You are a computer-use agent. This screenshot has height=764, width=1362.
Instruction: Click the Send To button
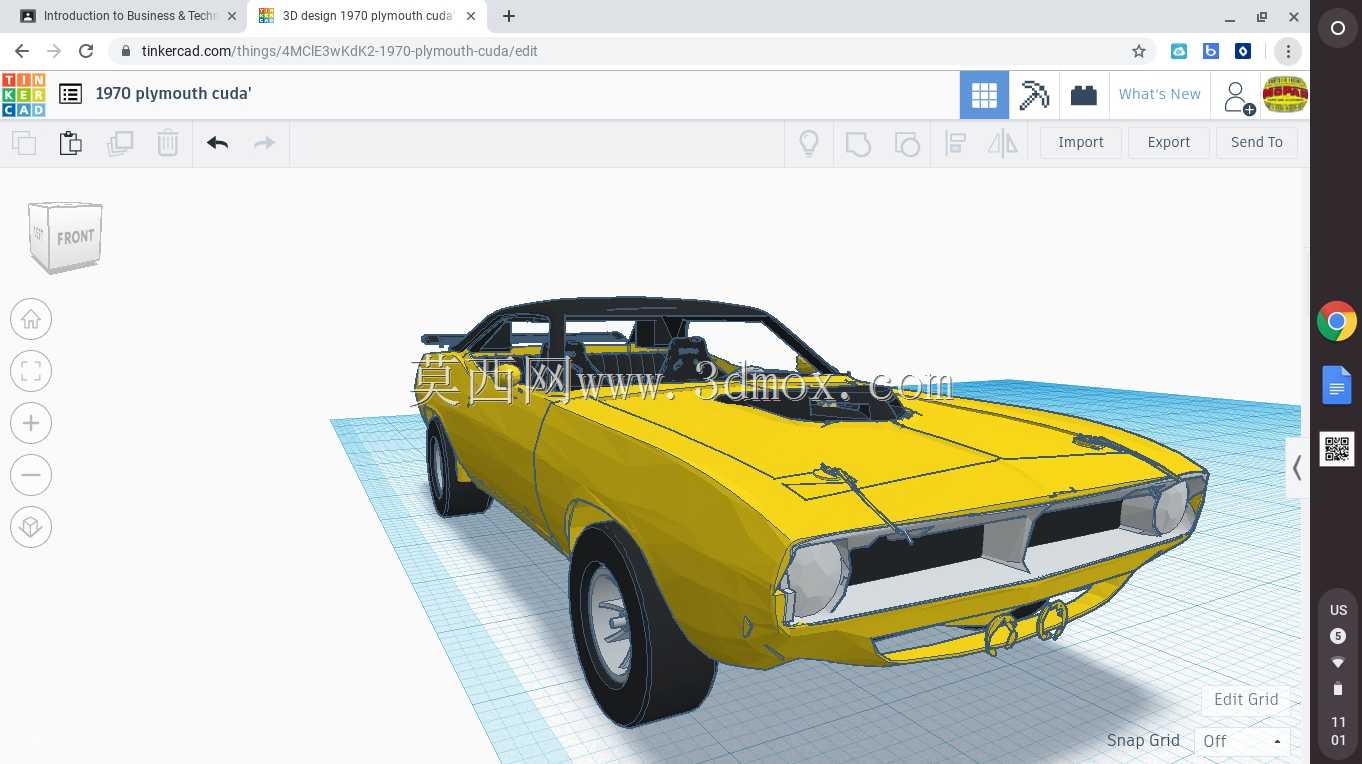click(x=1257, y=142)
